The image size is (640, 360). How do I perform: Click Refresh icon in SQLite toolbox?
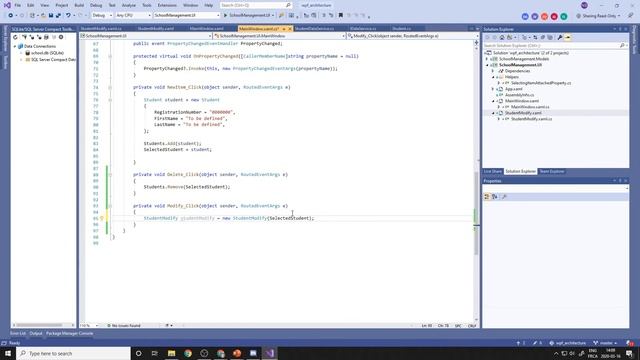(x=16, y=37)
